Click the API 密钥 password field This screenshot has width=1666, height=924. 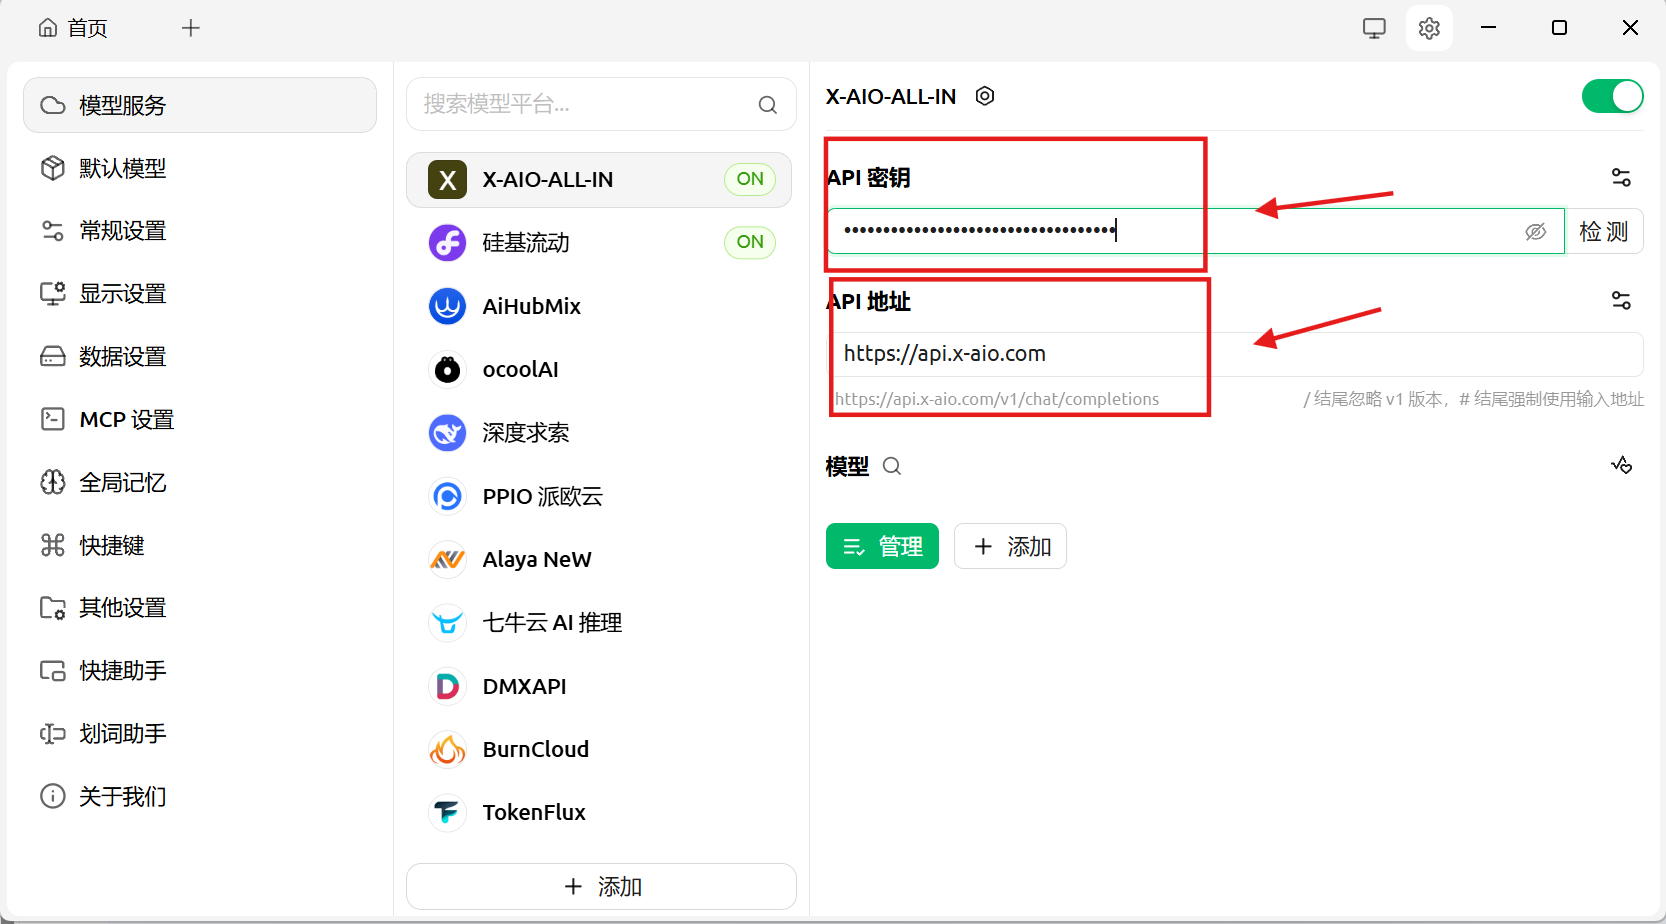1195,231
